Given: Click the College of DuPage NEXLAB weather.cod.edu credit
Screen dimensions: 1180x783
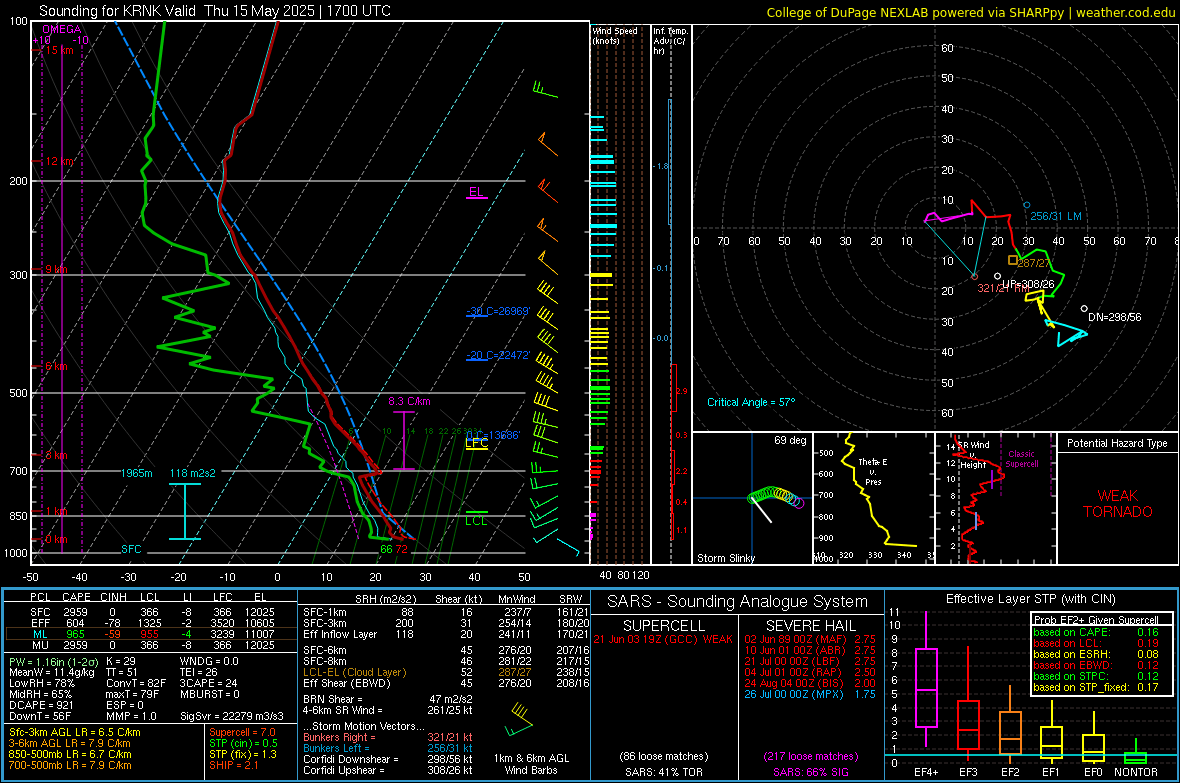Looking at the screenshot, I should (970, 12).
